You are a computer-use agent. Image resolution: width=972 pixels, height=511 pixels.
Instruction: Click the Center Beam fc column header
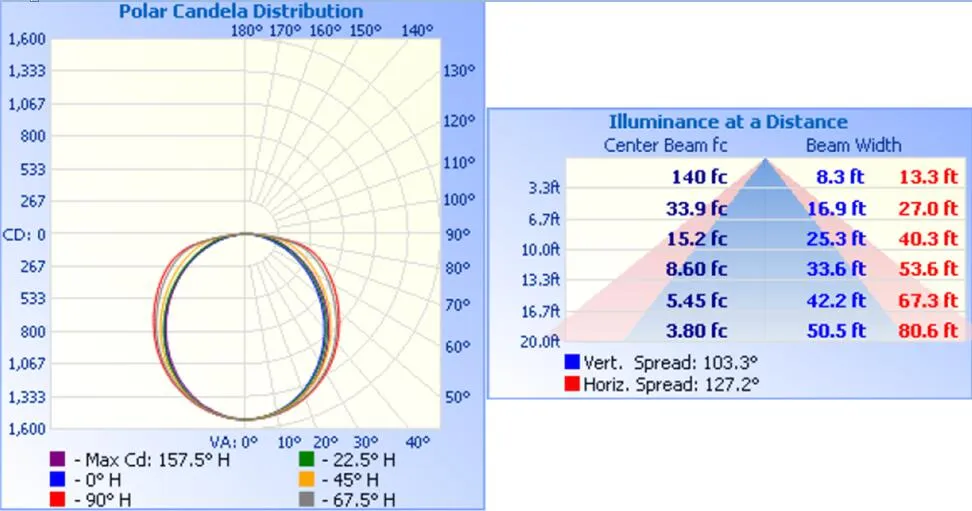coord(665,145)
